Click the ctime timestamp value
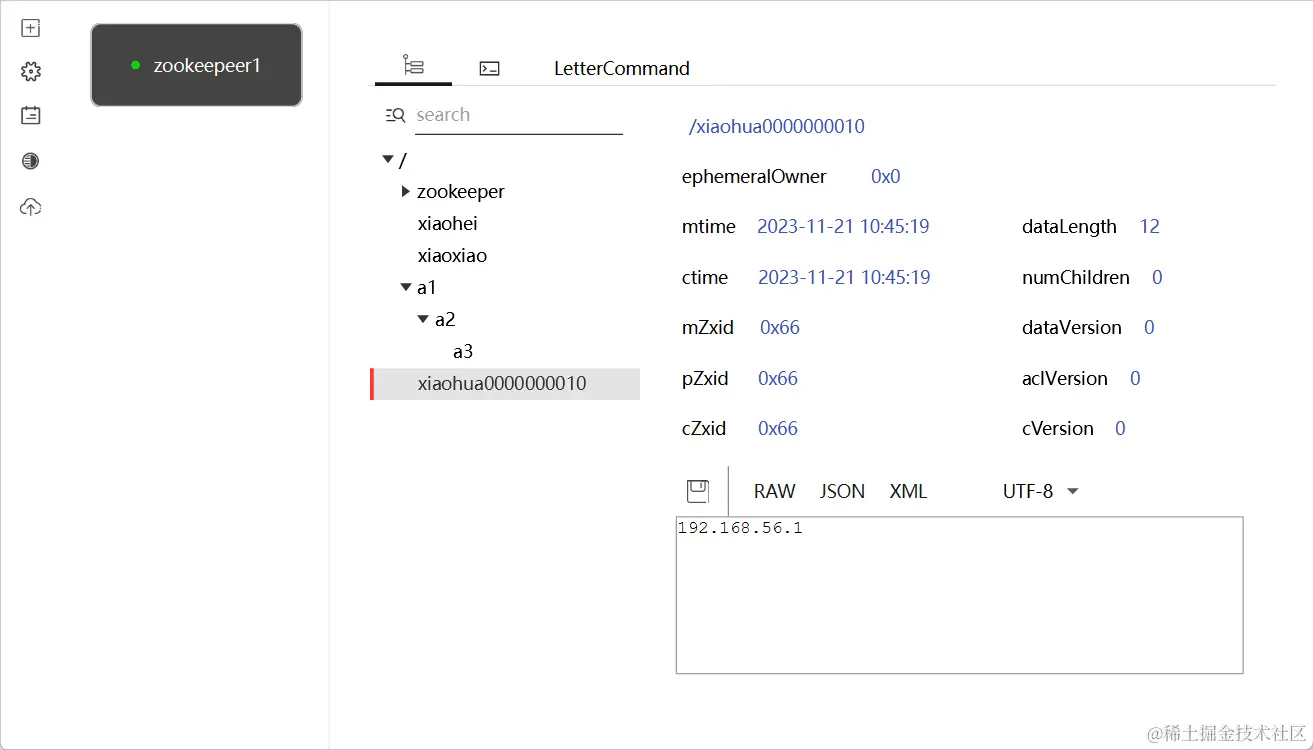 (x=844, y=278)
